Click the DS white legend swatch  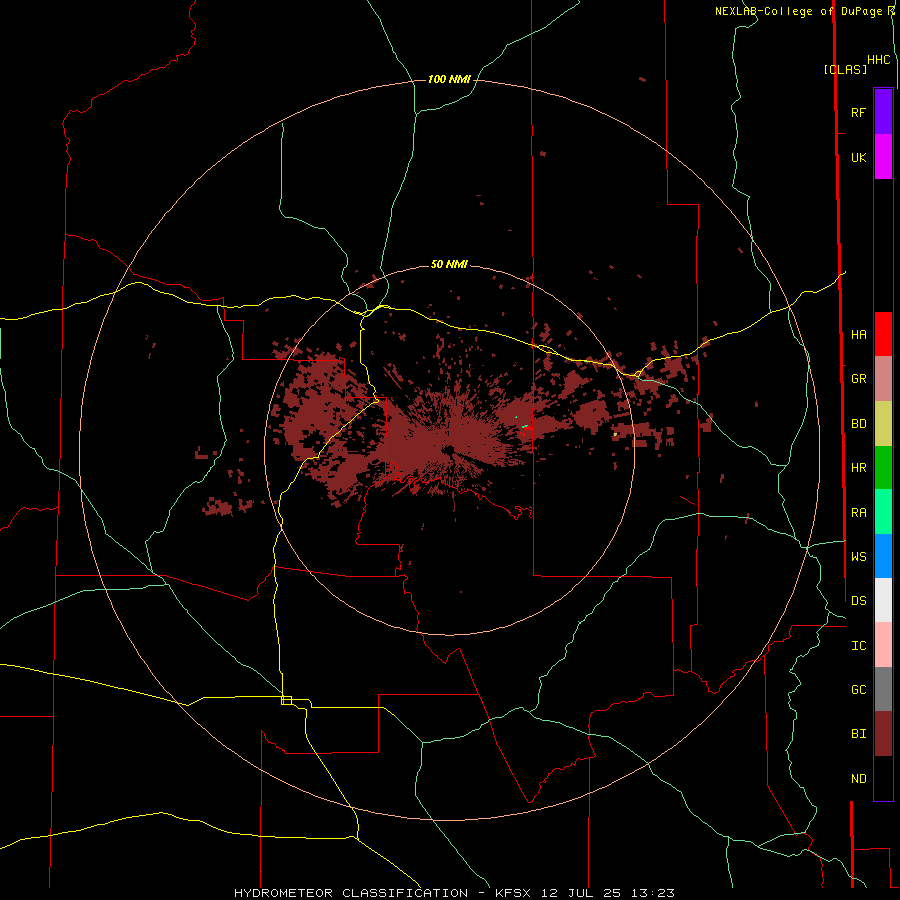tap(883, 600)
